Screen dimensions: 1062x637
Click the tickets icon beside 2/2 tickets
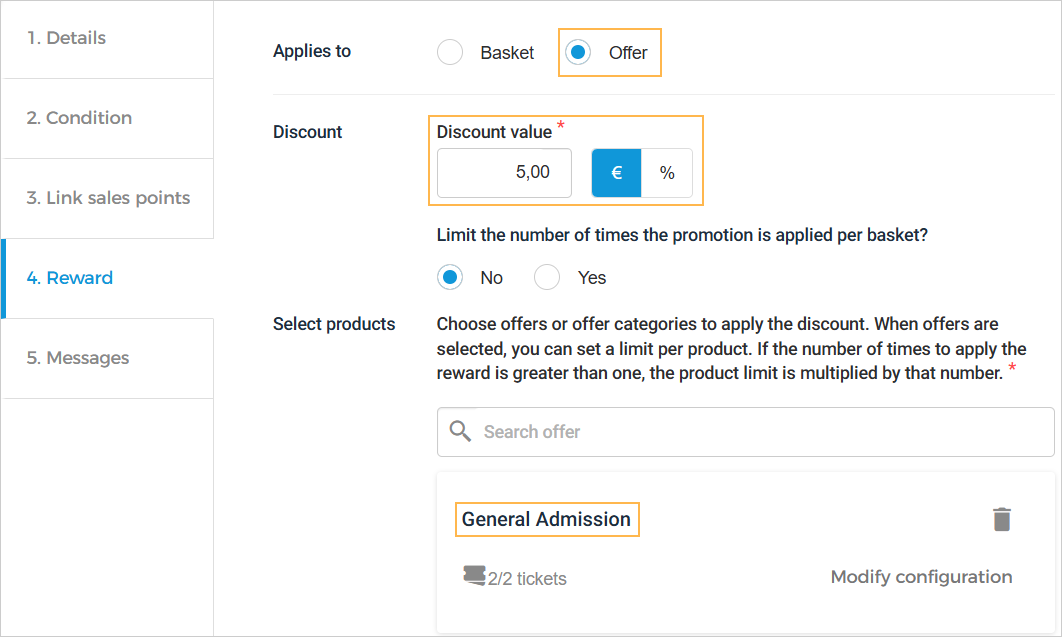[x=474, y=576]
